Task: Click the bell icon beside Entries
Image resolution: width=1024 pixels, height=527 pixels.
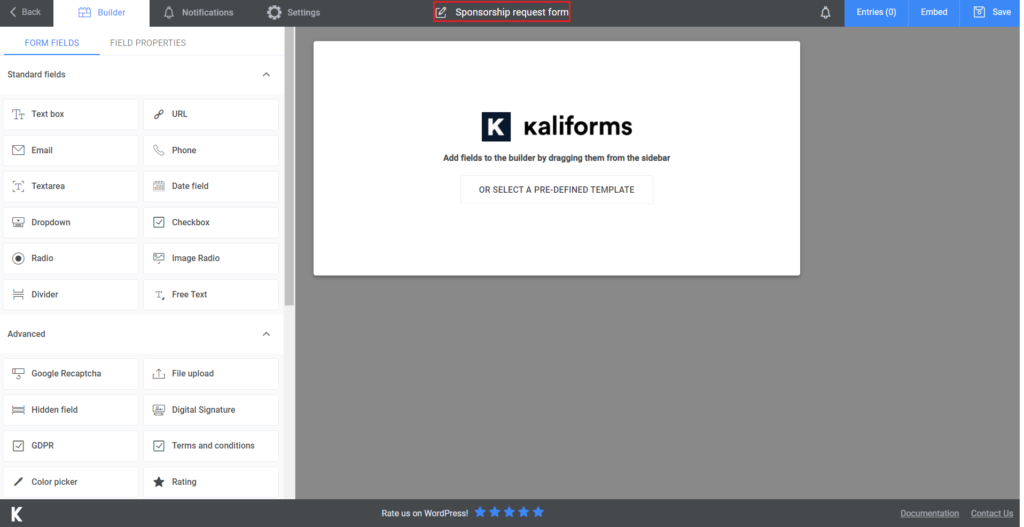Action: pos(825,12)
